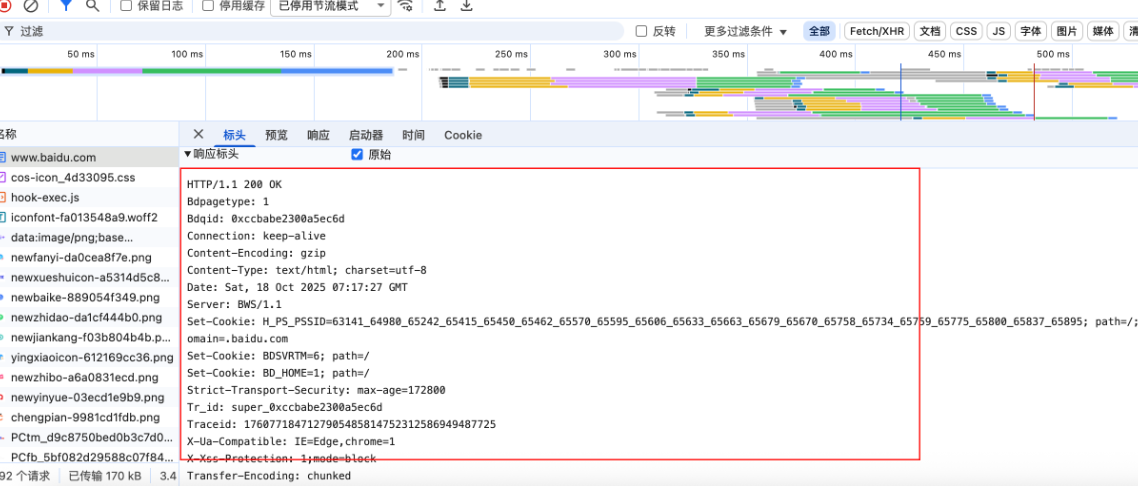Collapse the 响应标头 section
The height and width of the screenshot is (486, 1138).
(211, 154)
